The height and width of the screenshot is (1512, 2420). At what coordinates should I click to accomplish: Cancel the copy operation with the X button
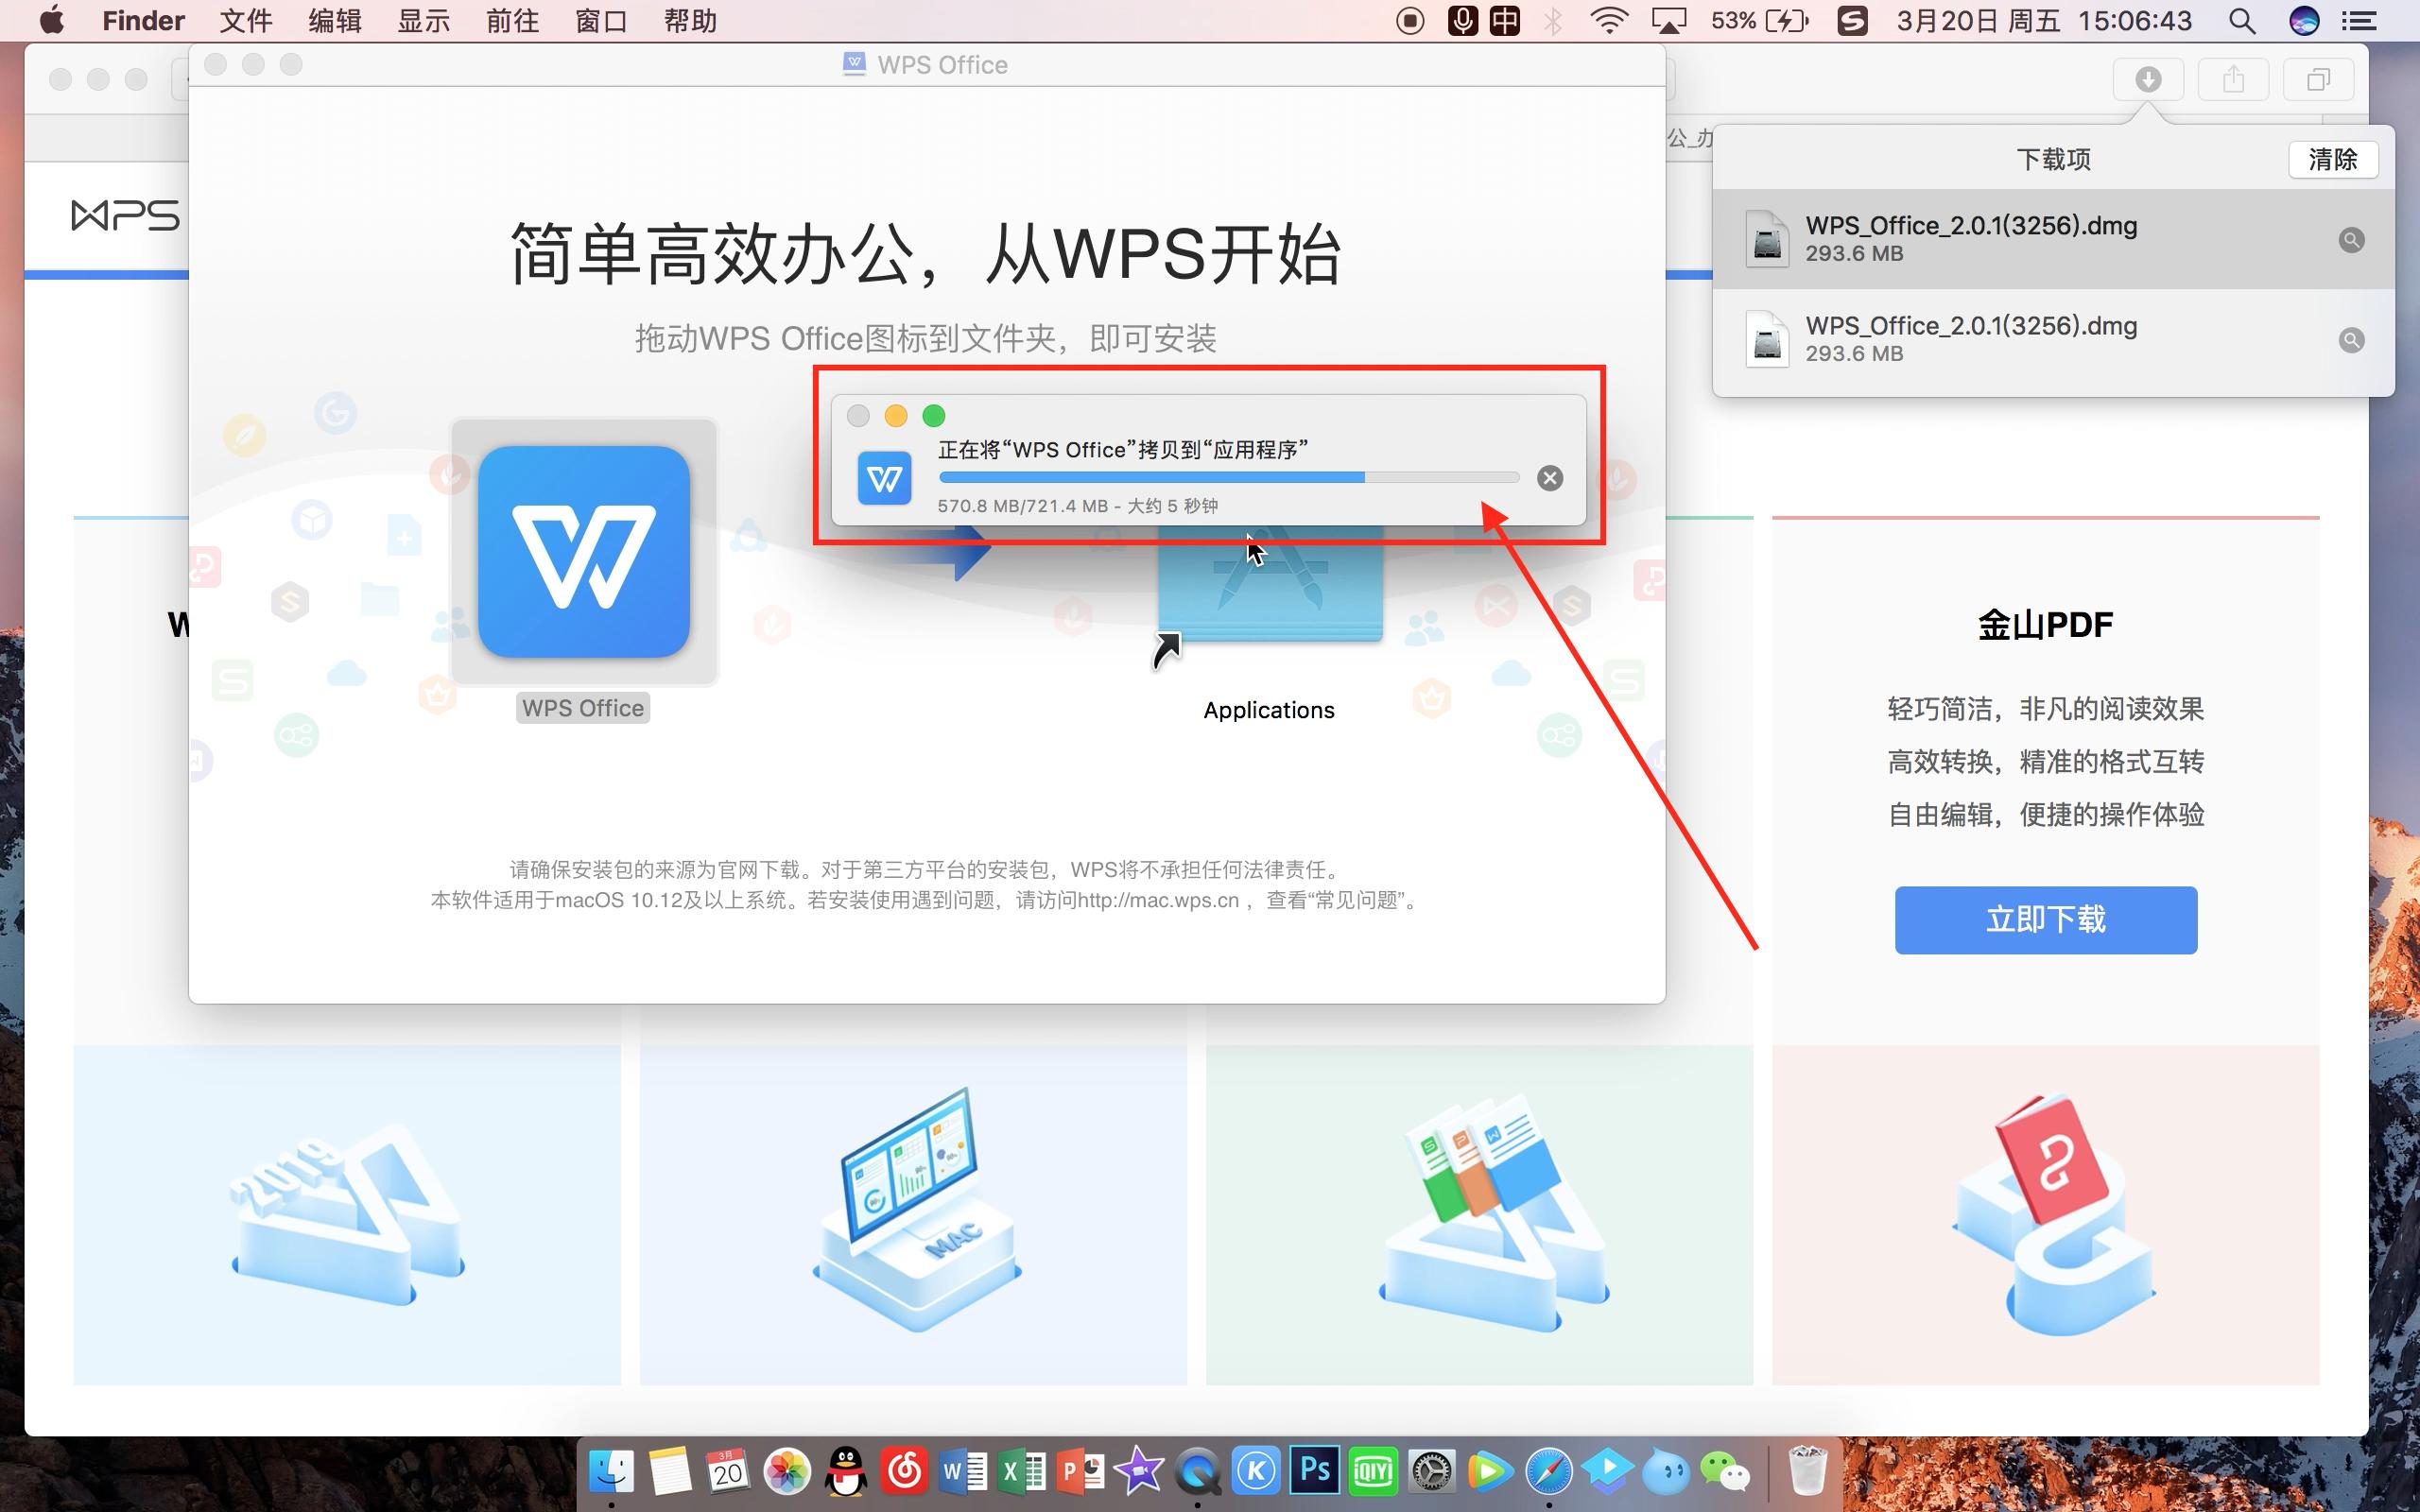coord(1549,477)
